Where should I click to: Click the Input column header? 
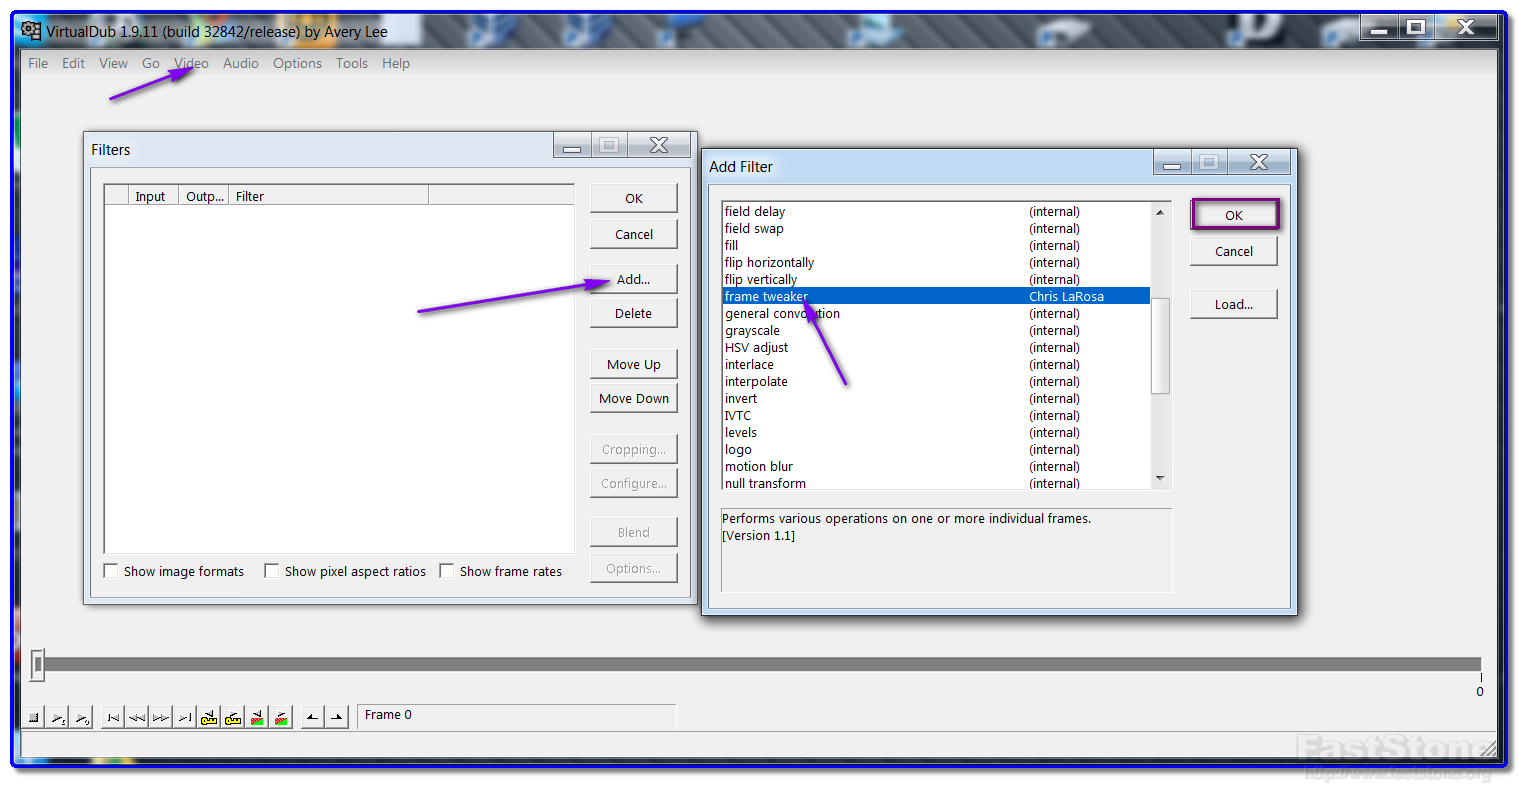[154, 196]
